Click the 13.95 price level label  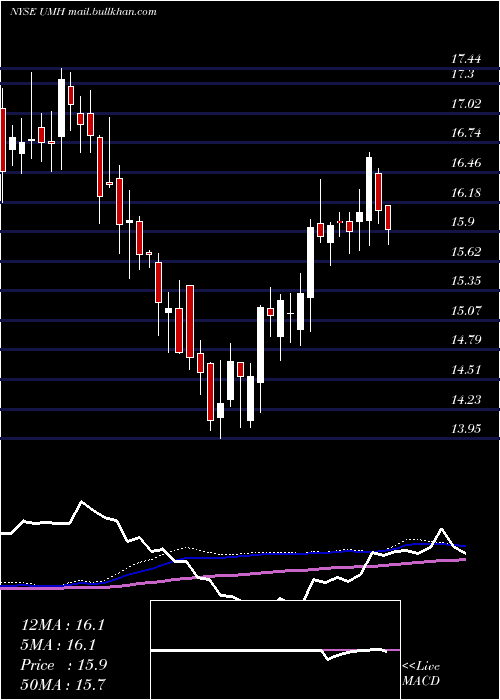pyautogui.click(x=466, y=429)
